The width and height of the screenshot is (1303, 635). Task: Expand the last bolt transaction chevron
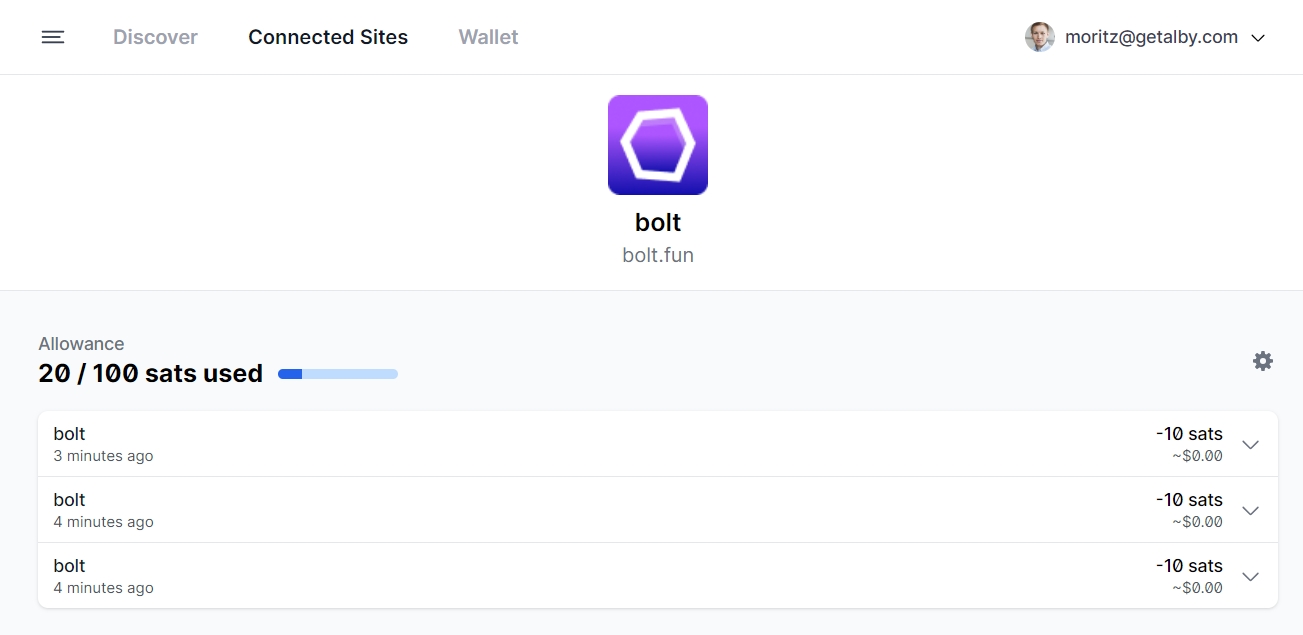[x=1250, y=576]
